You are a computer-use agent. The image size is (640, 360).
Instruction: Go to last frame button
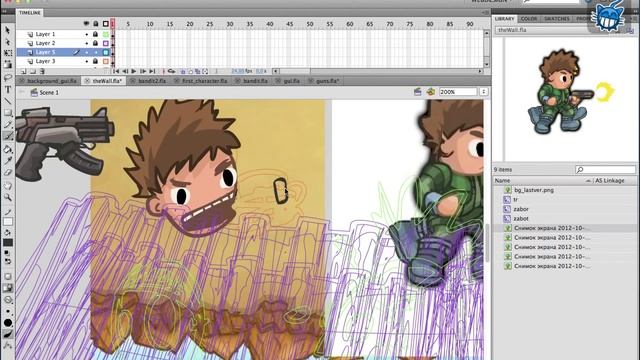pos(152,71)
